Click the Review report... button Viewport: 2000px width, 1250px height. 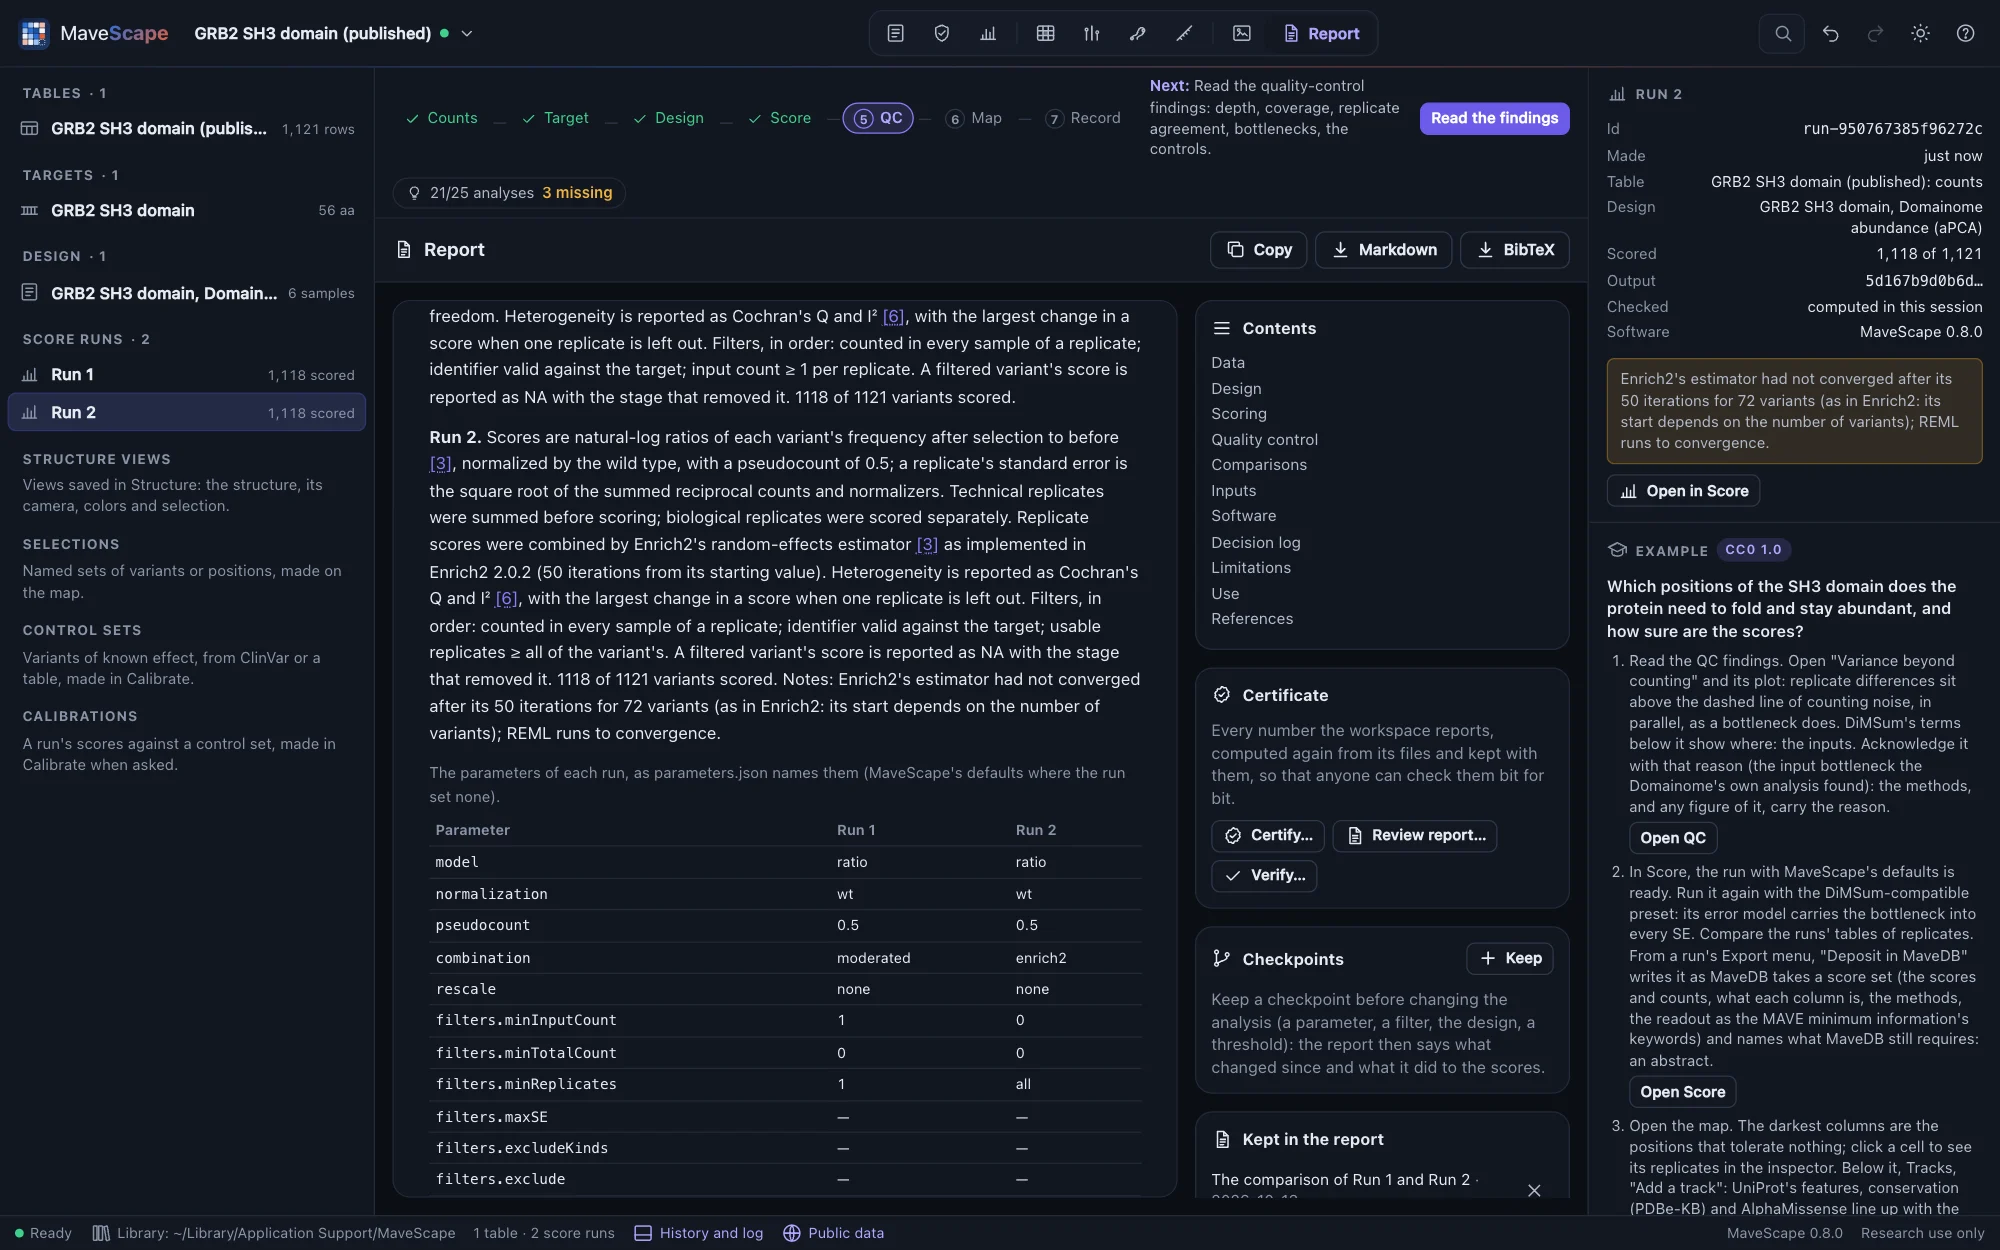coord(1414,835)
